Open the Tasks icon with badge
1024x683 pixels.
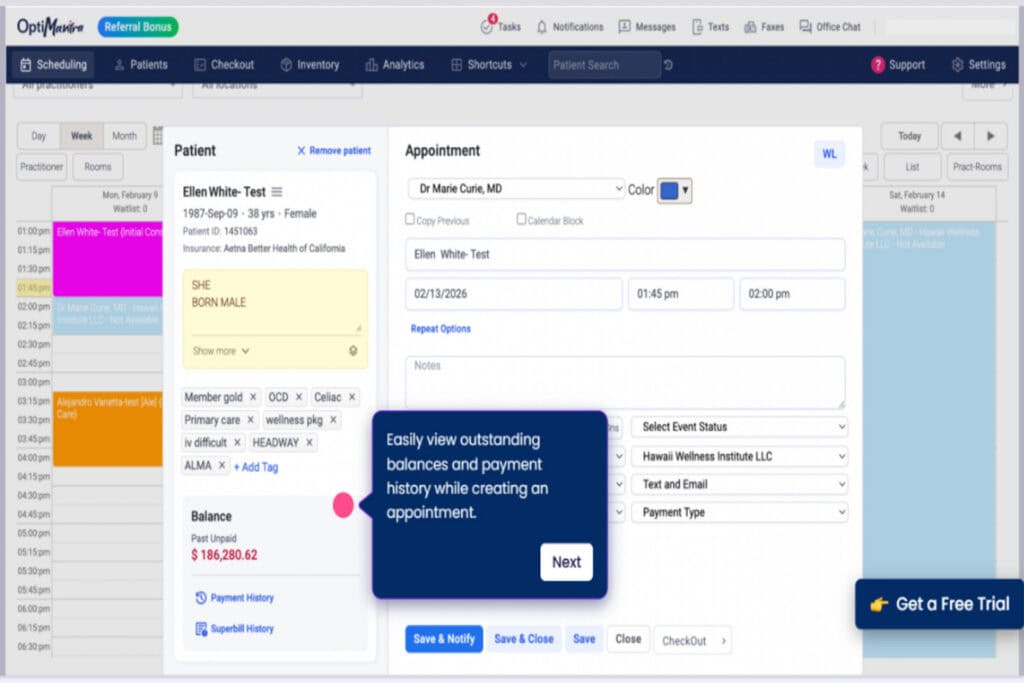click(x=487, y=27)
